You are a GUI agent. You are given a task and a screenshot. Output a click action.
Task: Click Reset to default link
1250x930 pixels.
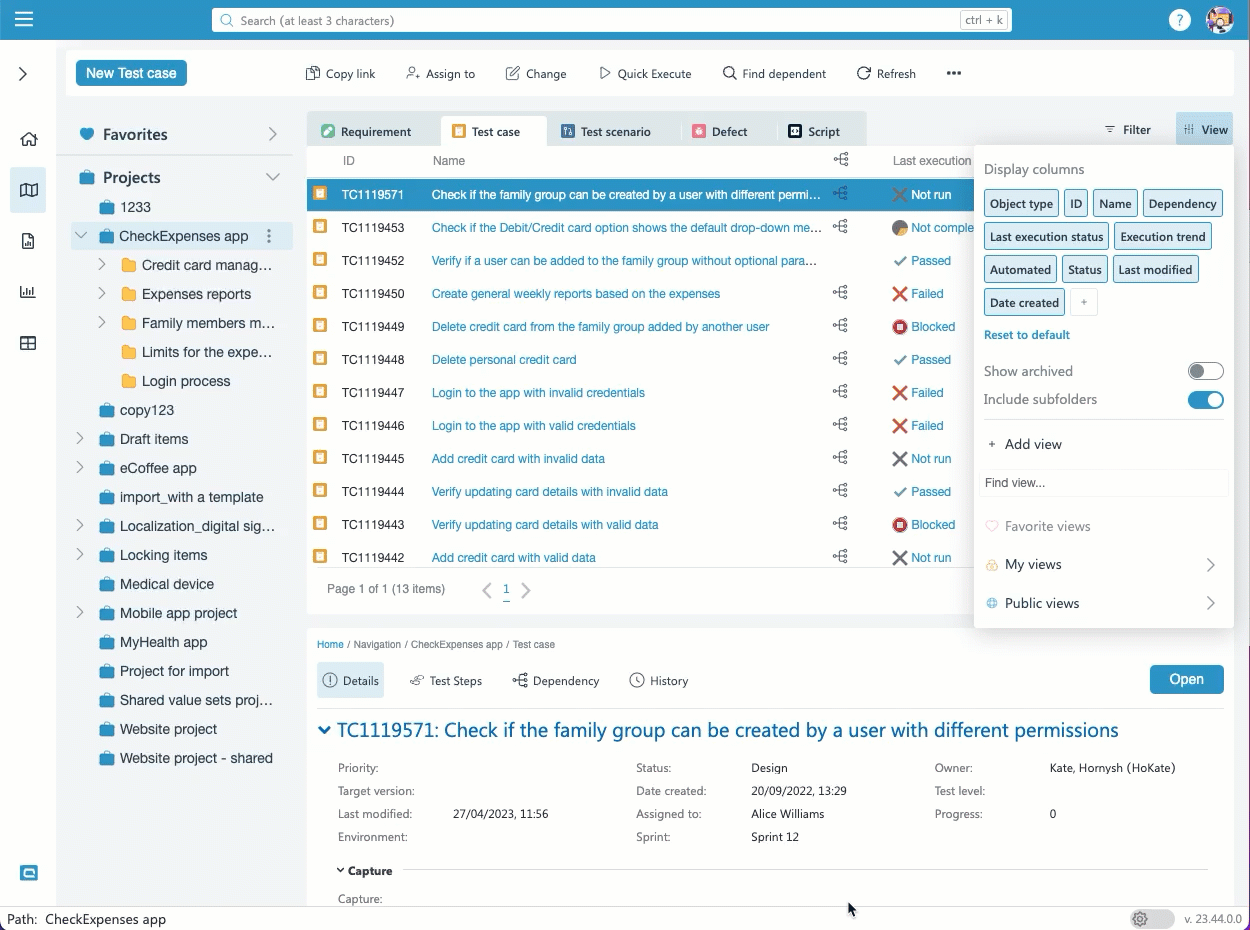pyautogui.click(x=1026, y=335)
